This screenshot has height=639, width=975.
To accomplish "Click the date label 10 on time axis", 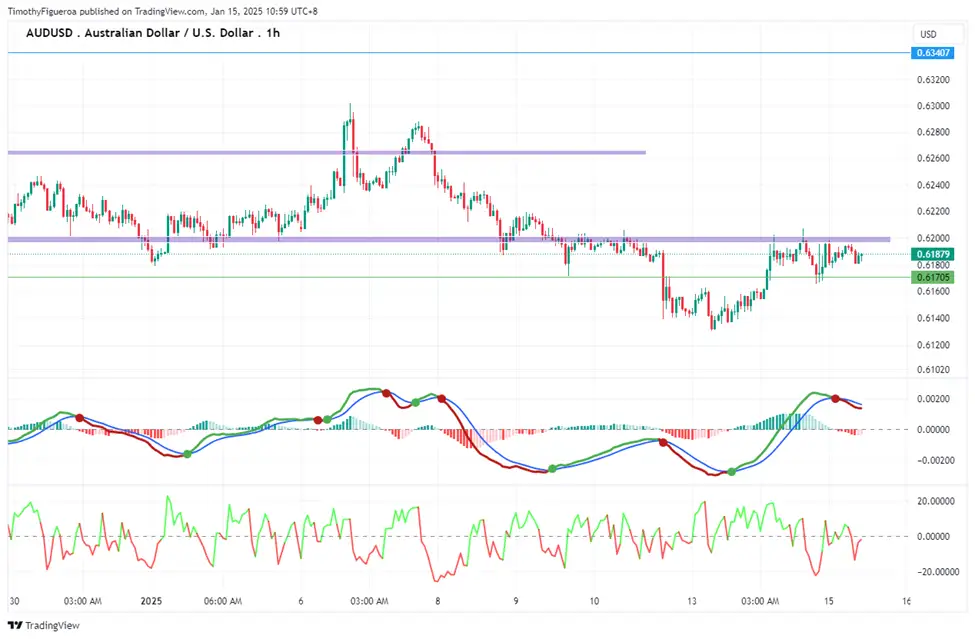I will (594, 601).
